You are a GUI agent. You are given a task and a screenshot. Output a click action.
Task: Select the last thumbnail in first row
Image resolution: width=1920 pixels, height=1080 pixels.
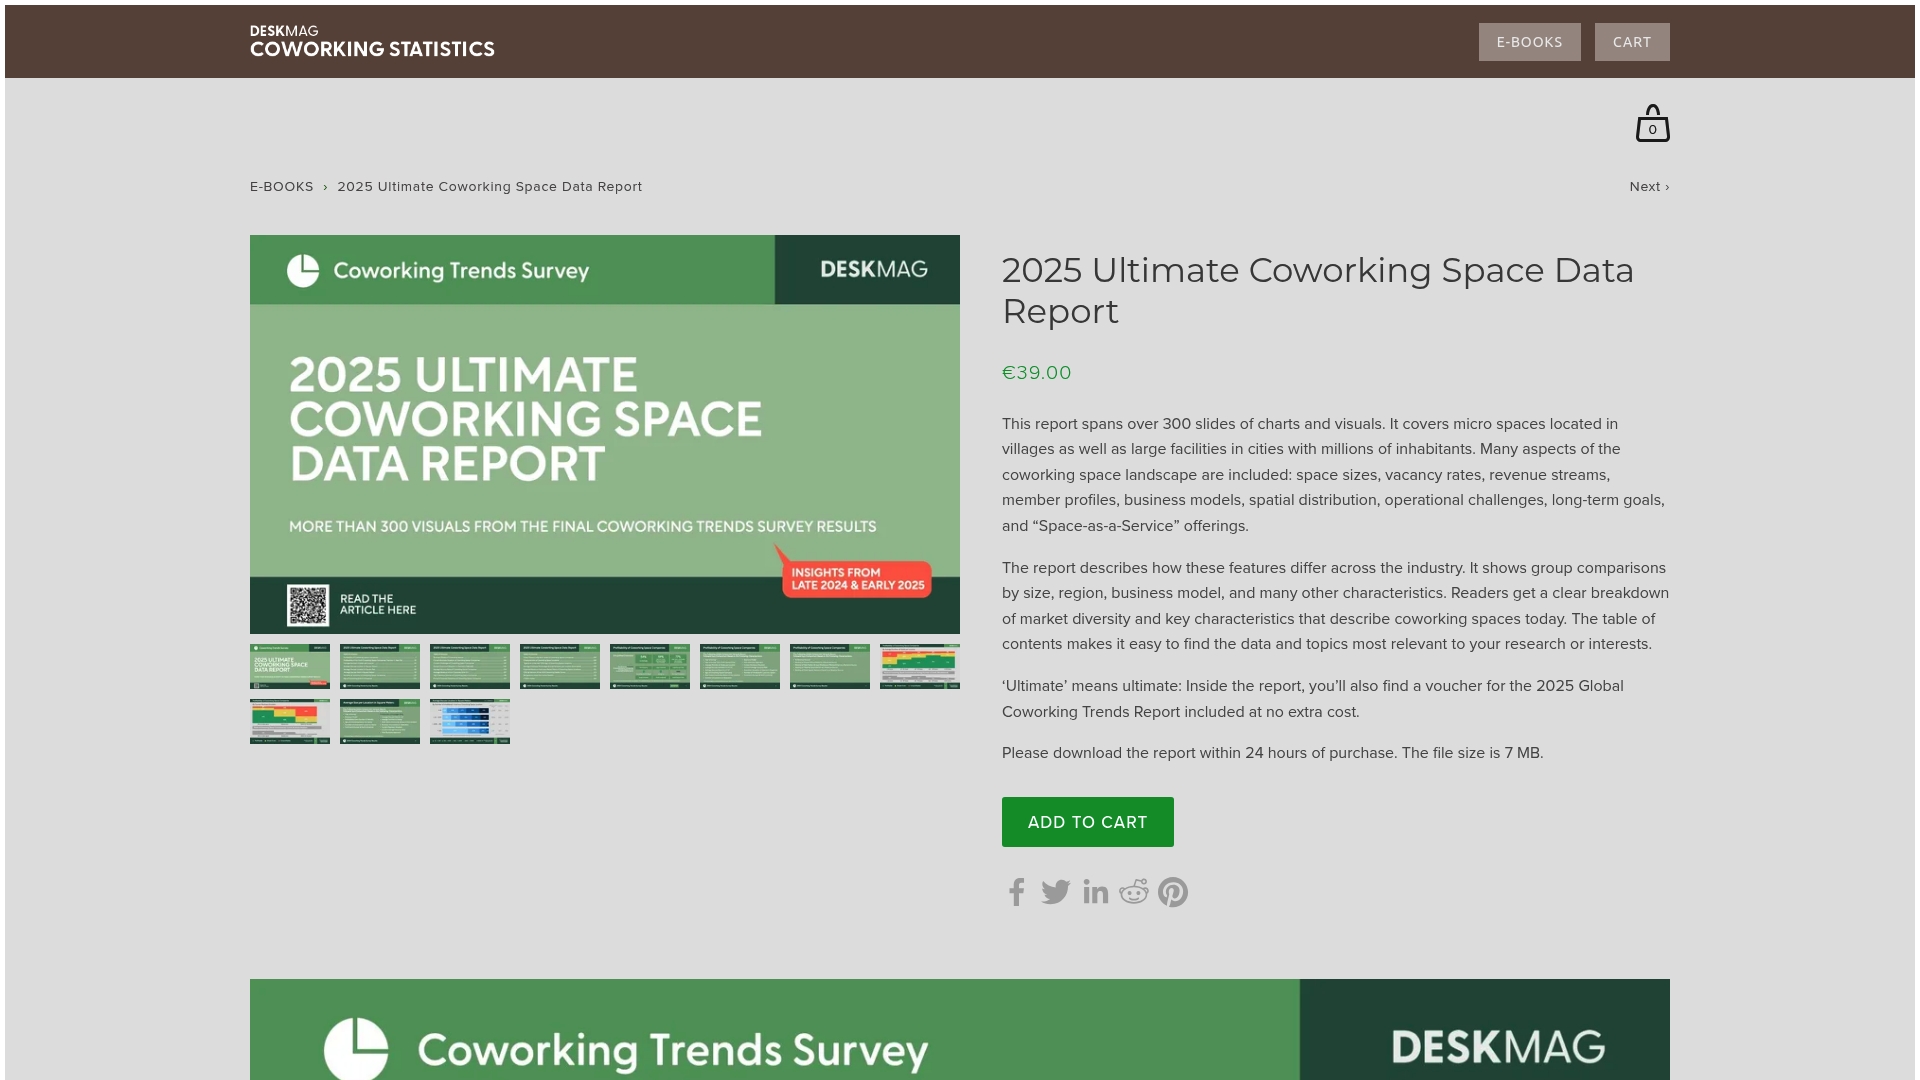point(919,666)
